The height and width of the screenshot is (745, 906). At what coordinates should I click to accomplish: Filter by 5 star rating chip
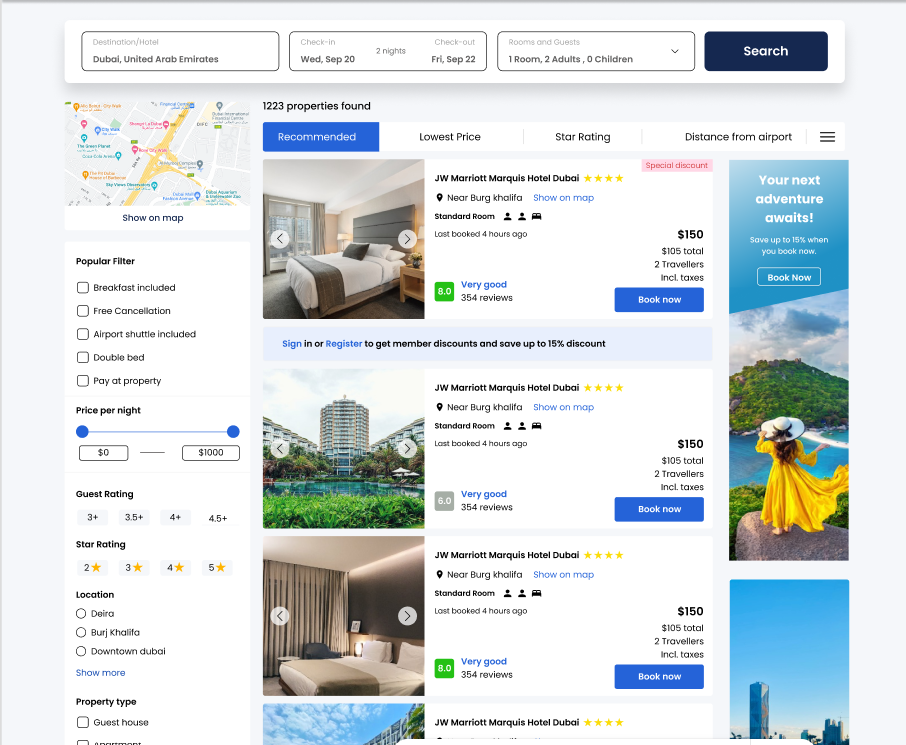(x=217, y=568)
